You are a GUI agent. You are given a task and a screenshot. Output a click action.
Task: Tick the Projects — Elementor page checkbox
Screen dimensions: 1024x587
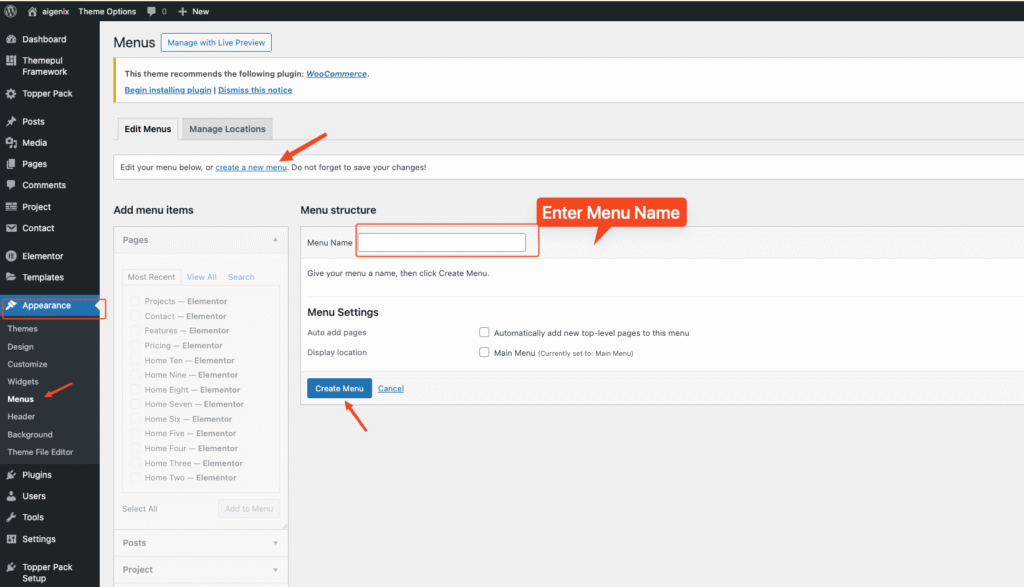(x=134, y=301)
